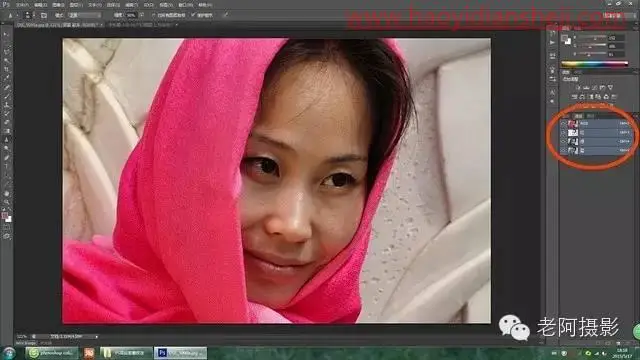Select the History Brush tool
The image size is (640, 360).
(6, 113)
